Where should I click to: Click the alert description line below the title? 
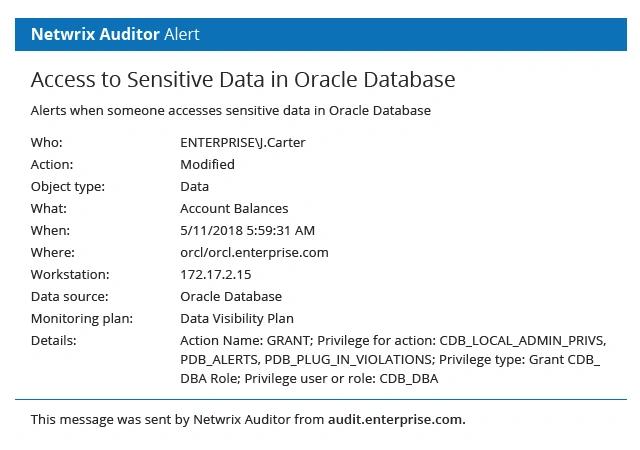[x=231, y=110]
